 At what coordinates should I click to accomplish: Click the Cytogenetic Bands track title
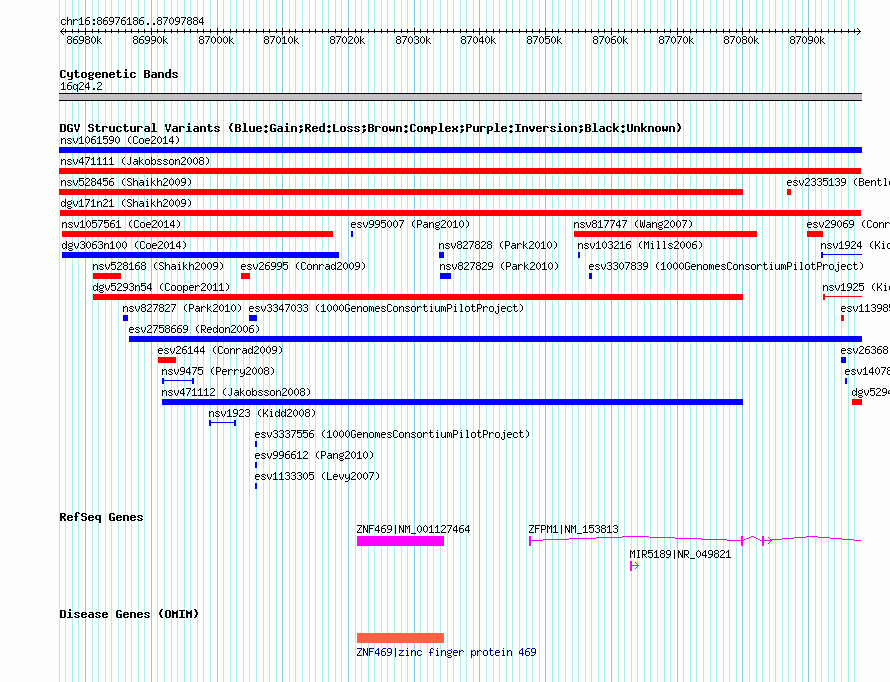[x=119, y=74]
